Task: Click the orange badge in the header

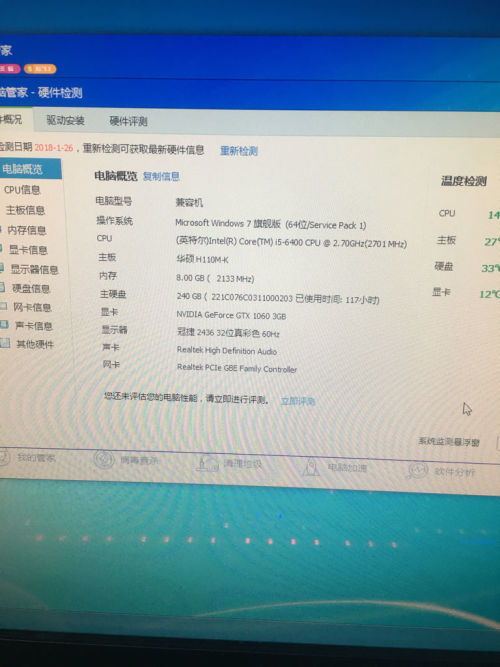Action: [40, 68]
